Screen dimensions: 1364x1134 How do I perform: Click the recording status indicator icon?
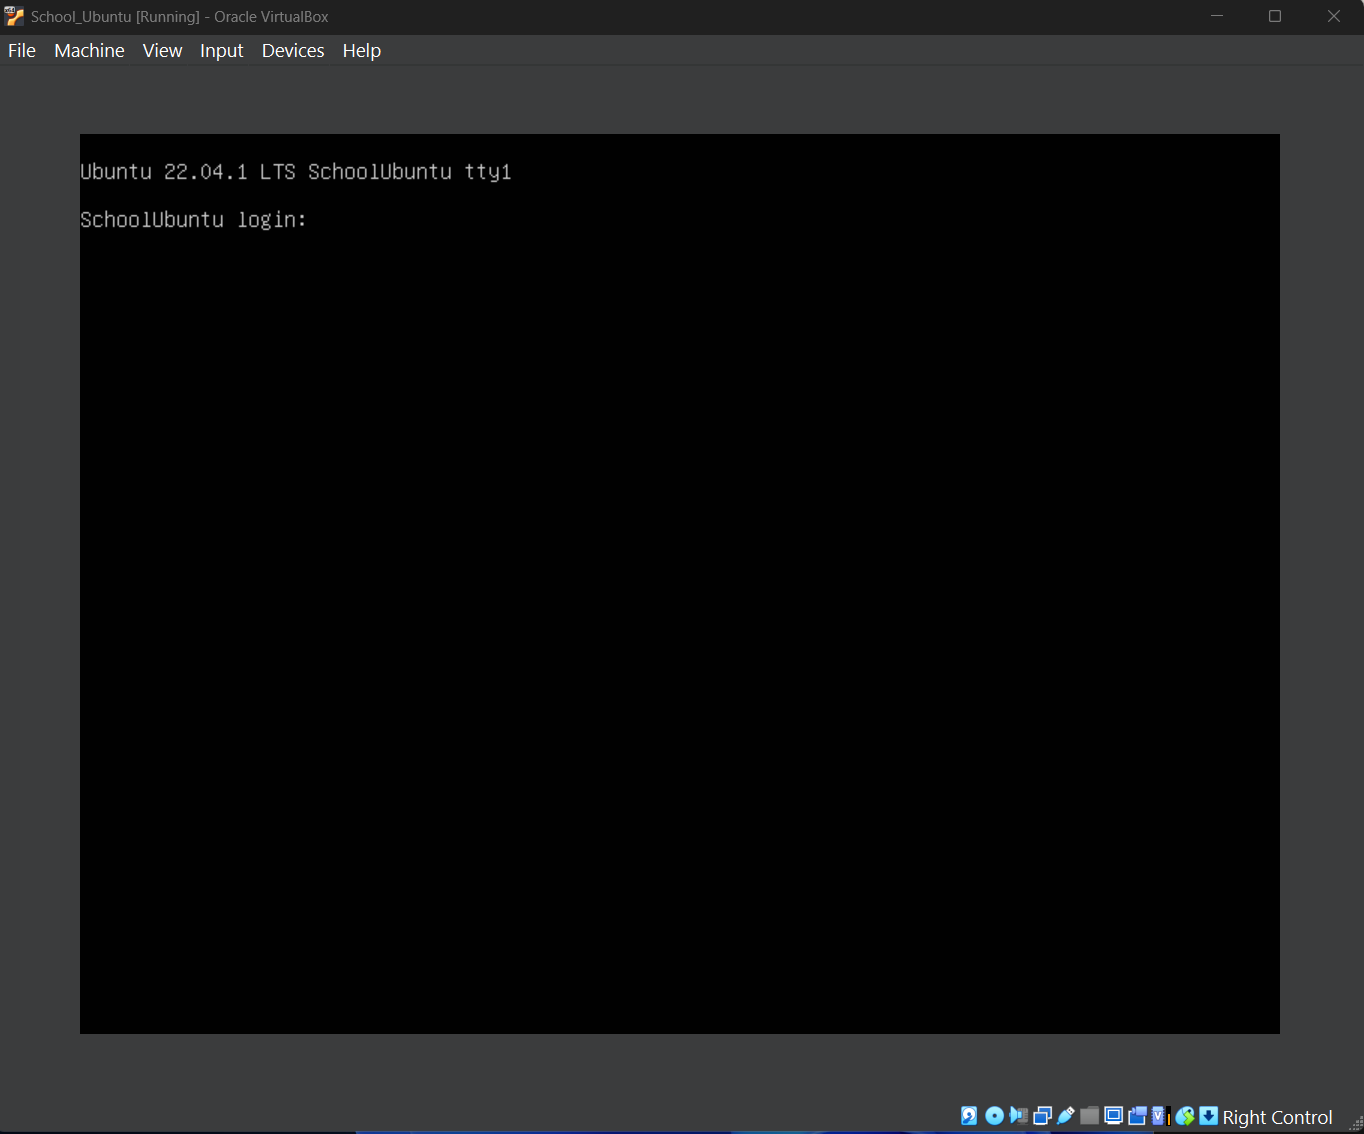click(x=1137, y=1116)
